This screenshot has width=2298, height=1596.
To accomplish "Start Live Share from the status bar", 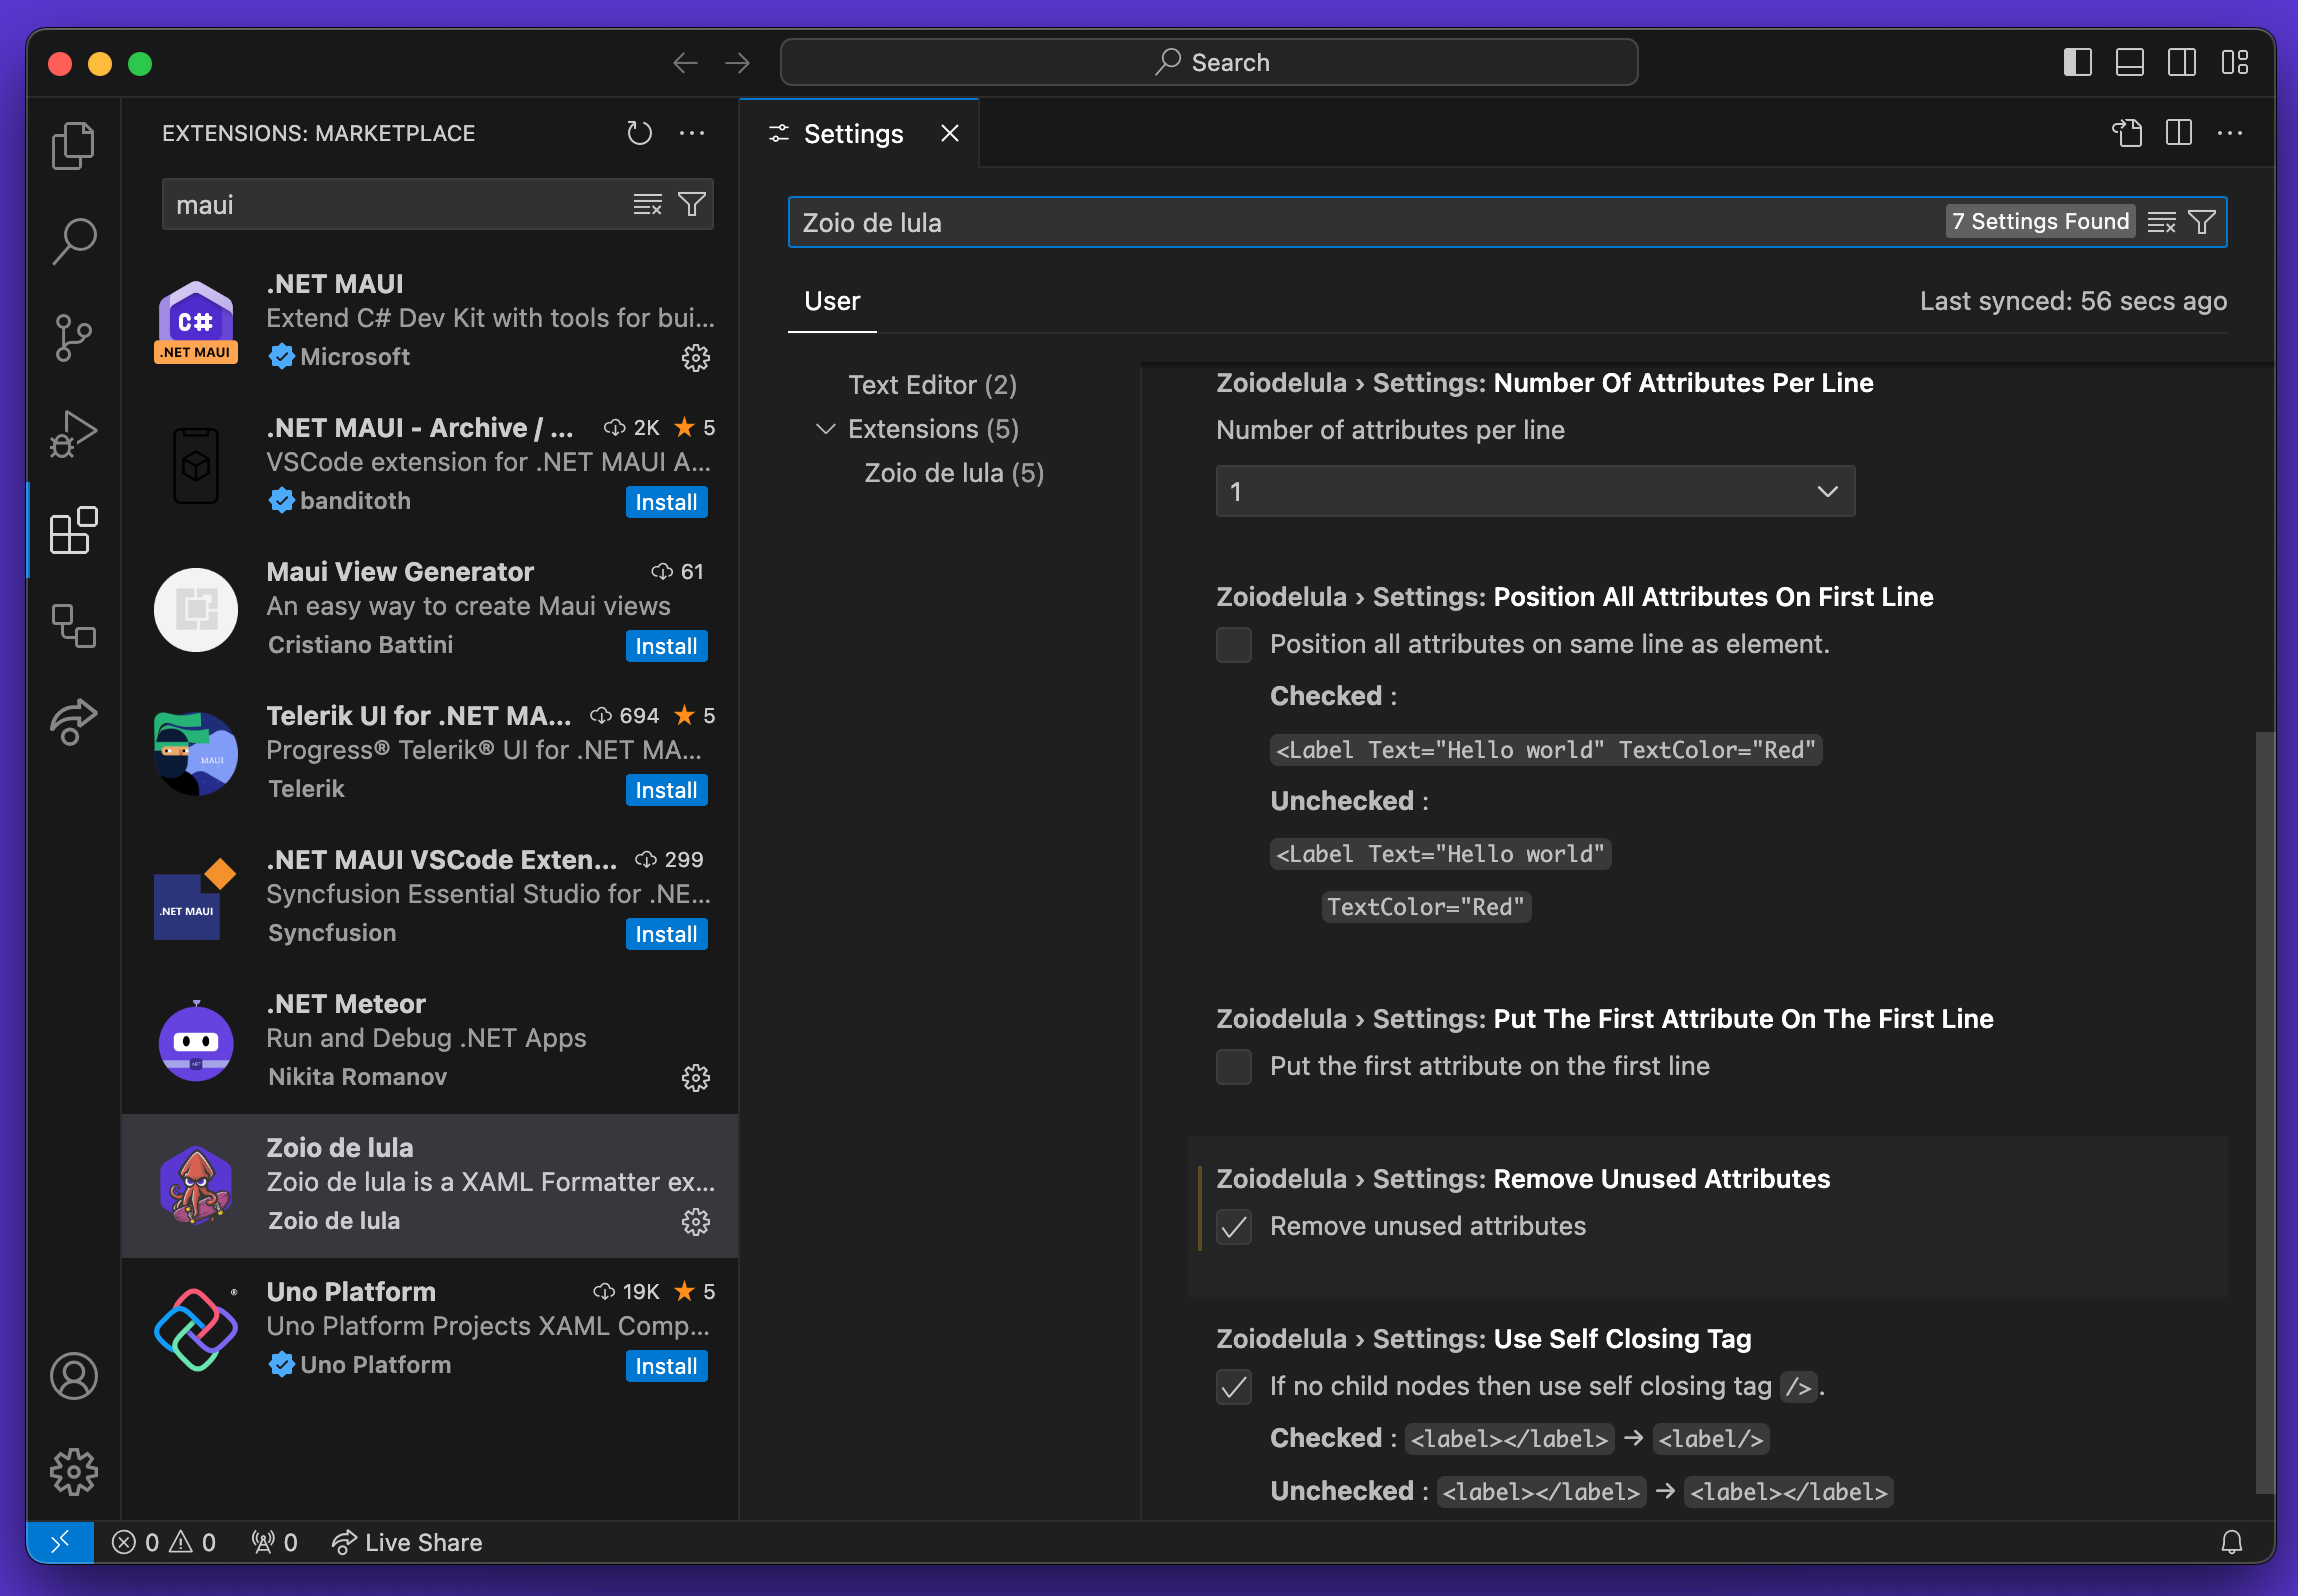I will point(407,1542).
